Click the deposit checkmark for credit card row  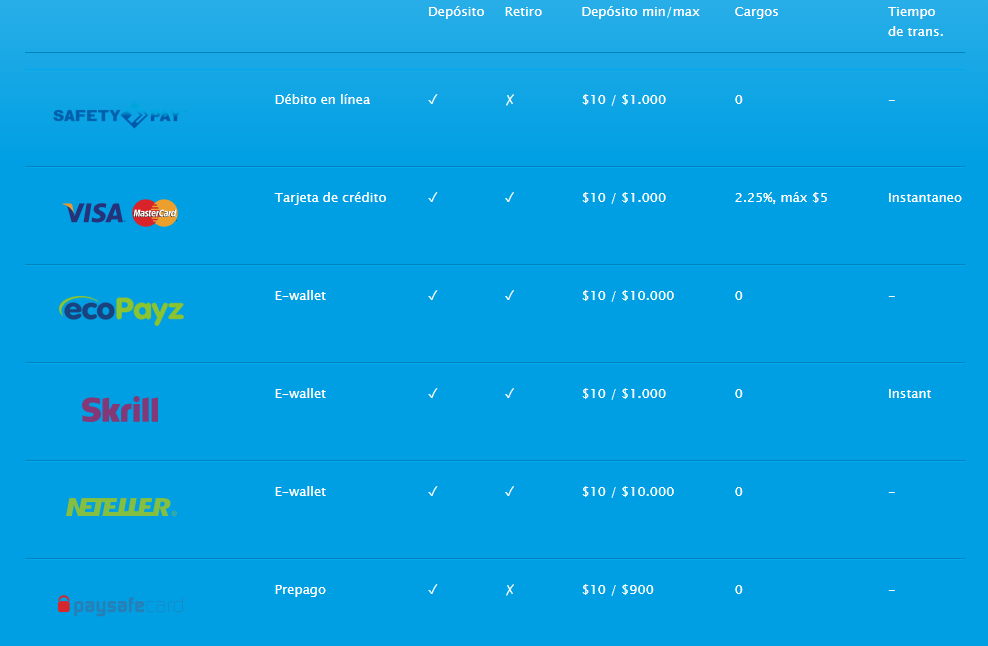[x=433, y=197]
